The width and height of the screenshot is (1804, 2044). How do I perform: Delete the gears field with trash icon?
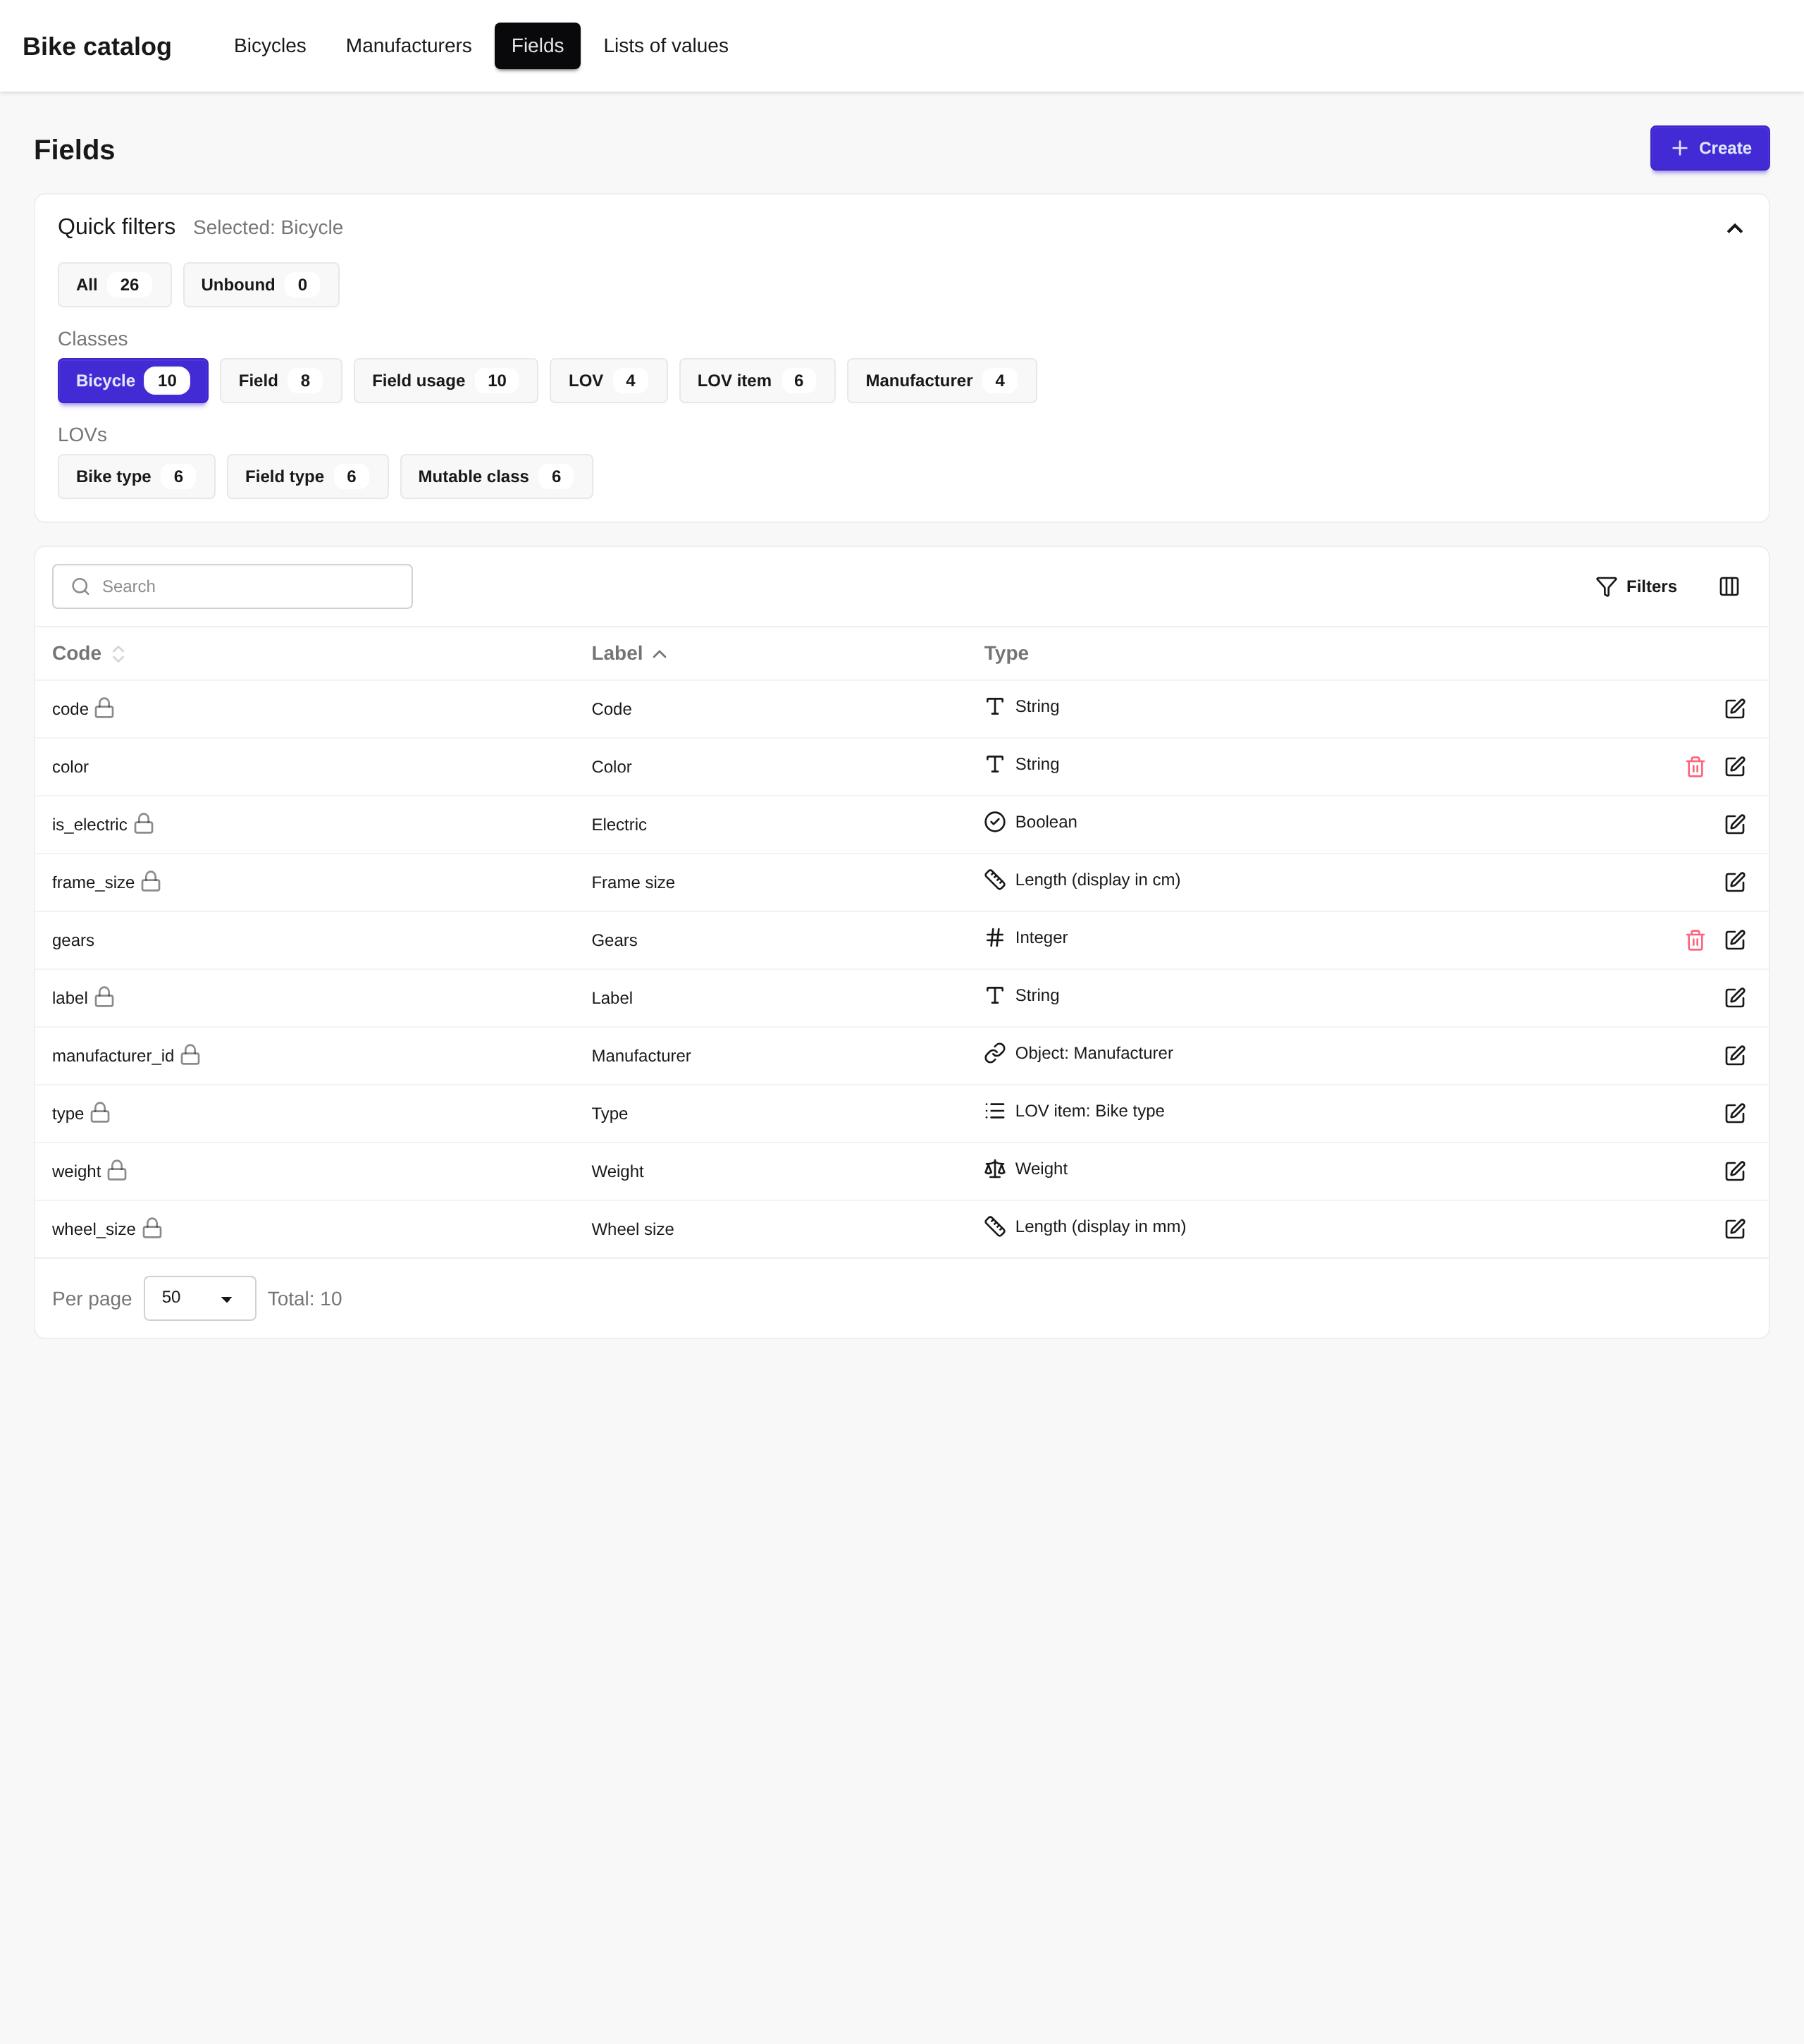pos(1694,940)
